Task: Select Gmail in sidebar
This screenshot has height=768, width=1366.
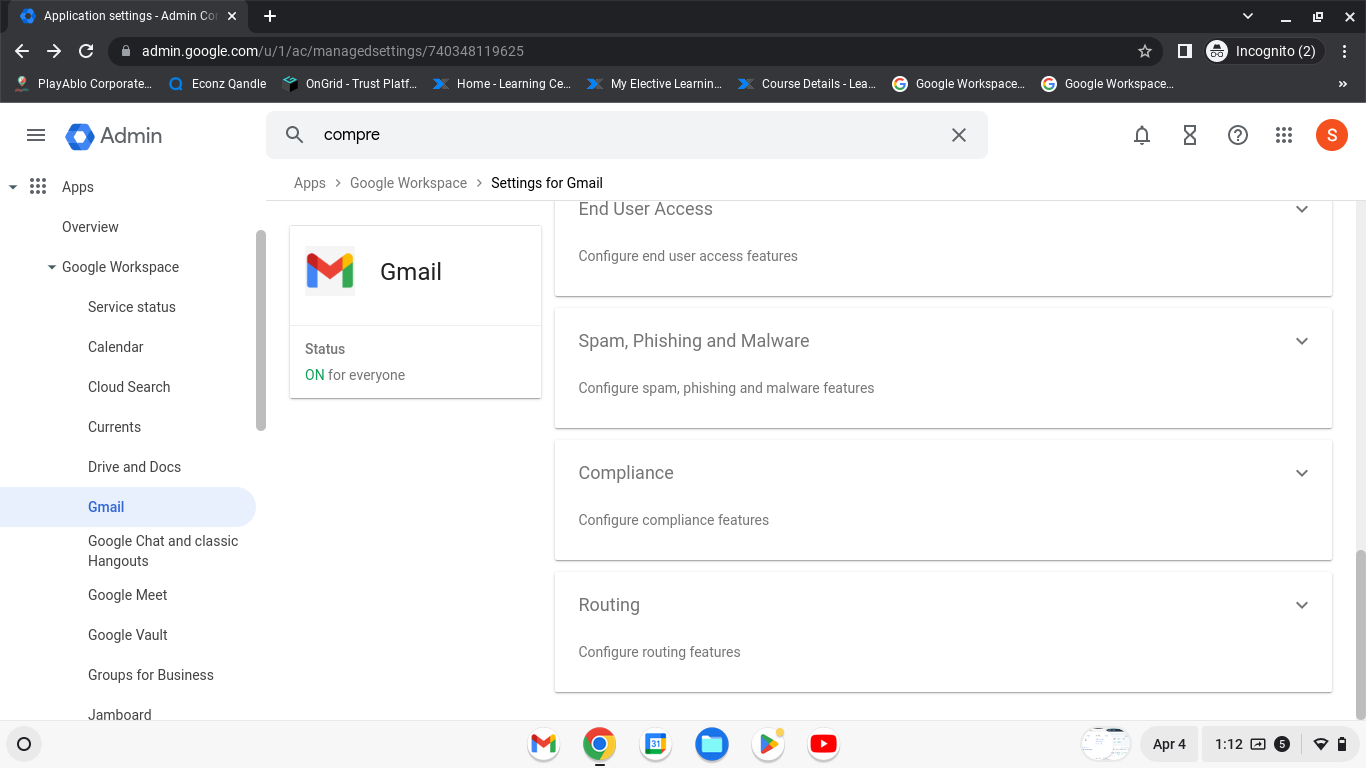Action: 127,507
